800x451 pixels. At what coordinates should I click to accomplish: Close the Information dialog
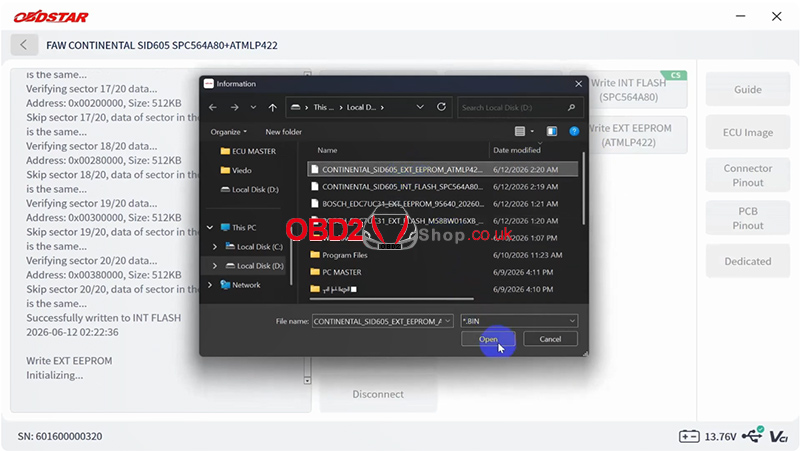578,84
